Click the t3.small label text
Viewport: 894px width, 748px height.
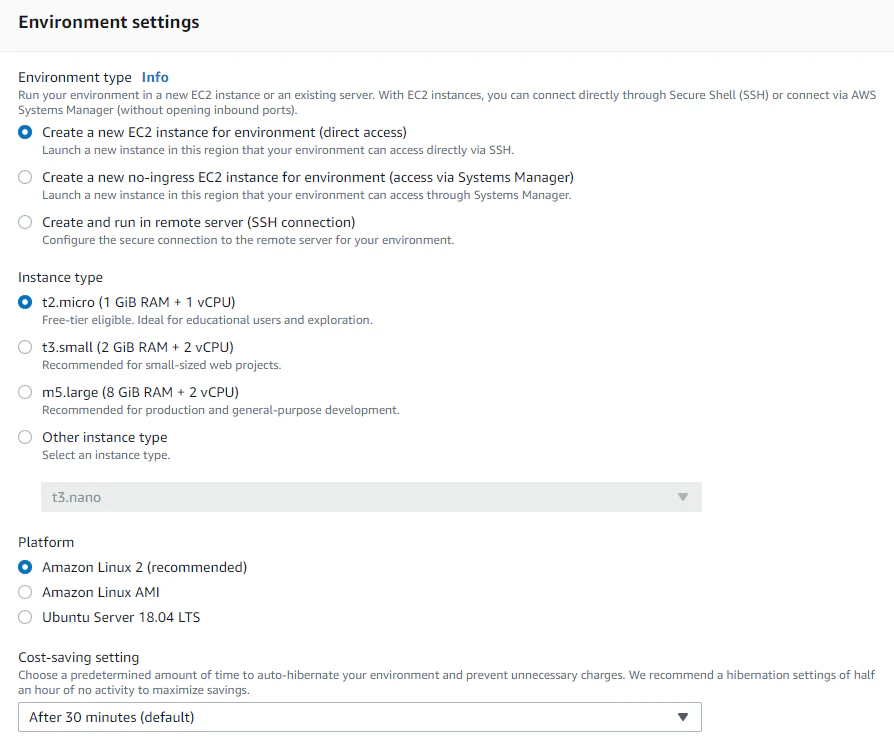[138, 347]
